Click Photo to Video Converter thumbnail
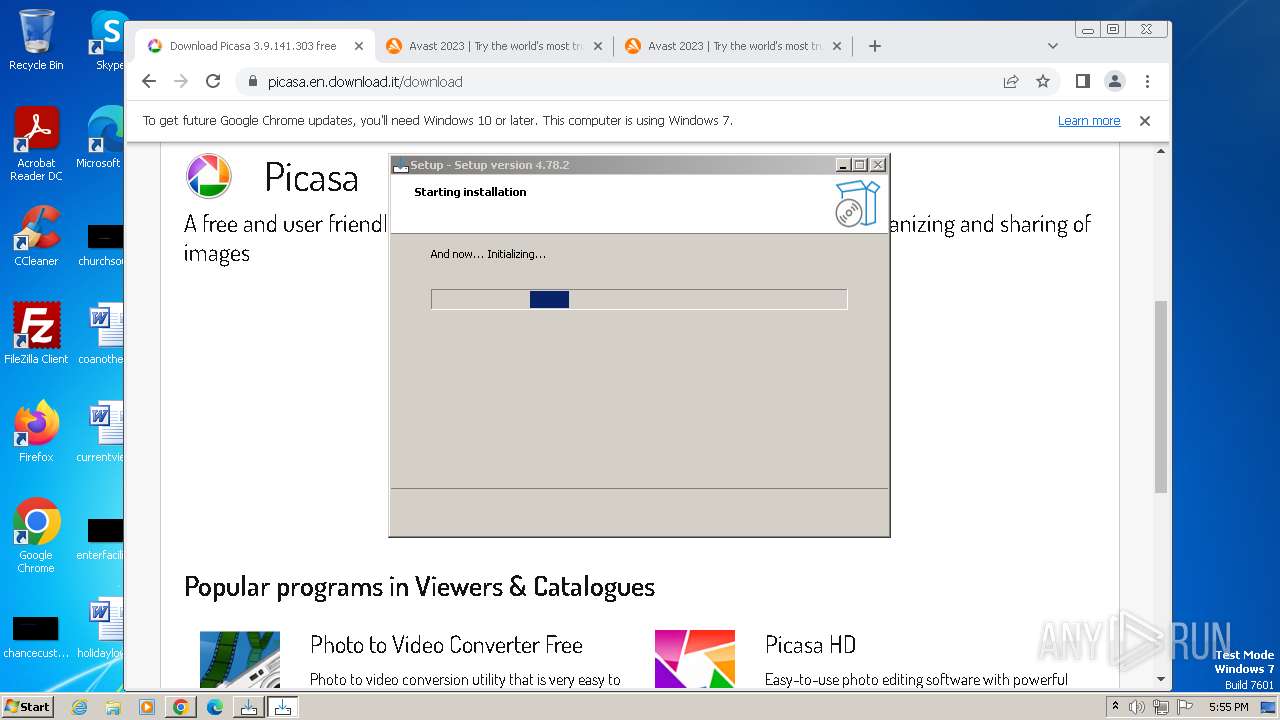Image resolution: width=1280 pixels, height=720 pixels. 240,658
